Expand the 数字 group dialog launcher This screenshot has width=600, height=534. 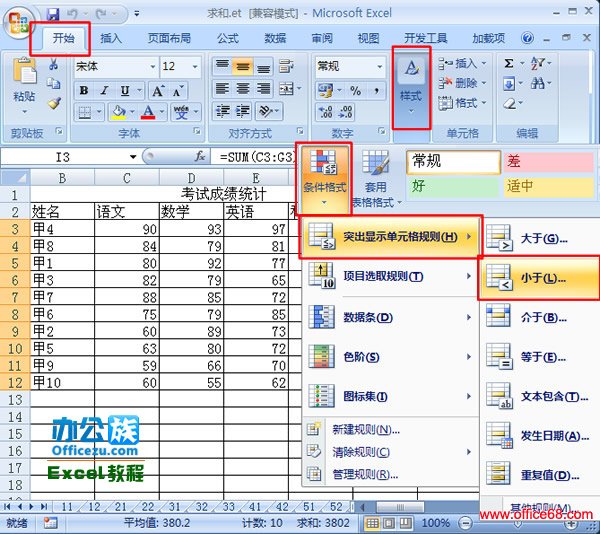pyautogui.click(x=382, y=132)
